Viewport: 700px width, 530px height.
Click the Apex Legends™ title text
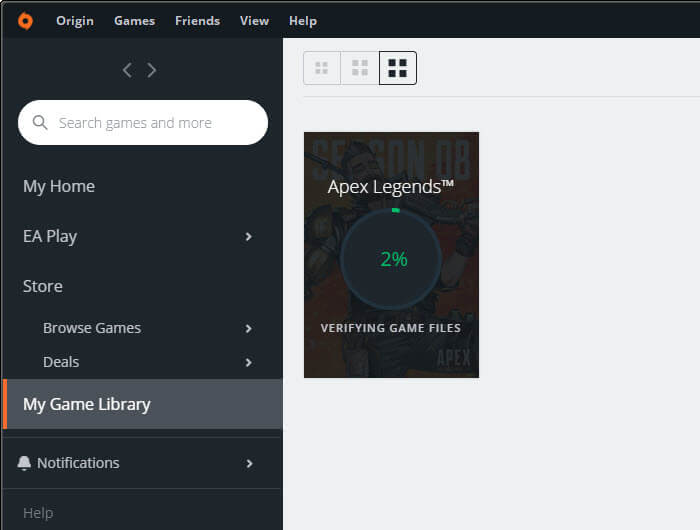pyautogui.click(x=391, y=187)
